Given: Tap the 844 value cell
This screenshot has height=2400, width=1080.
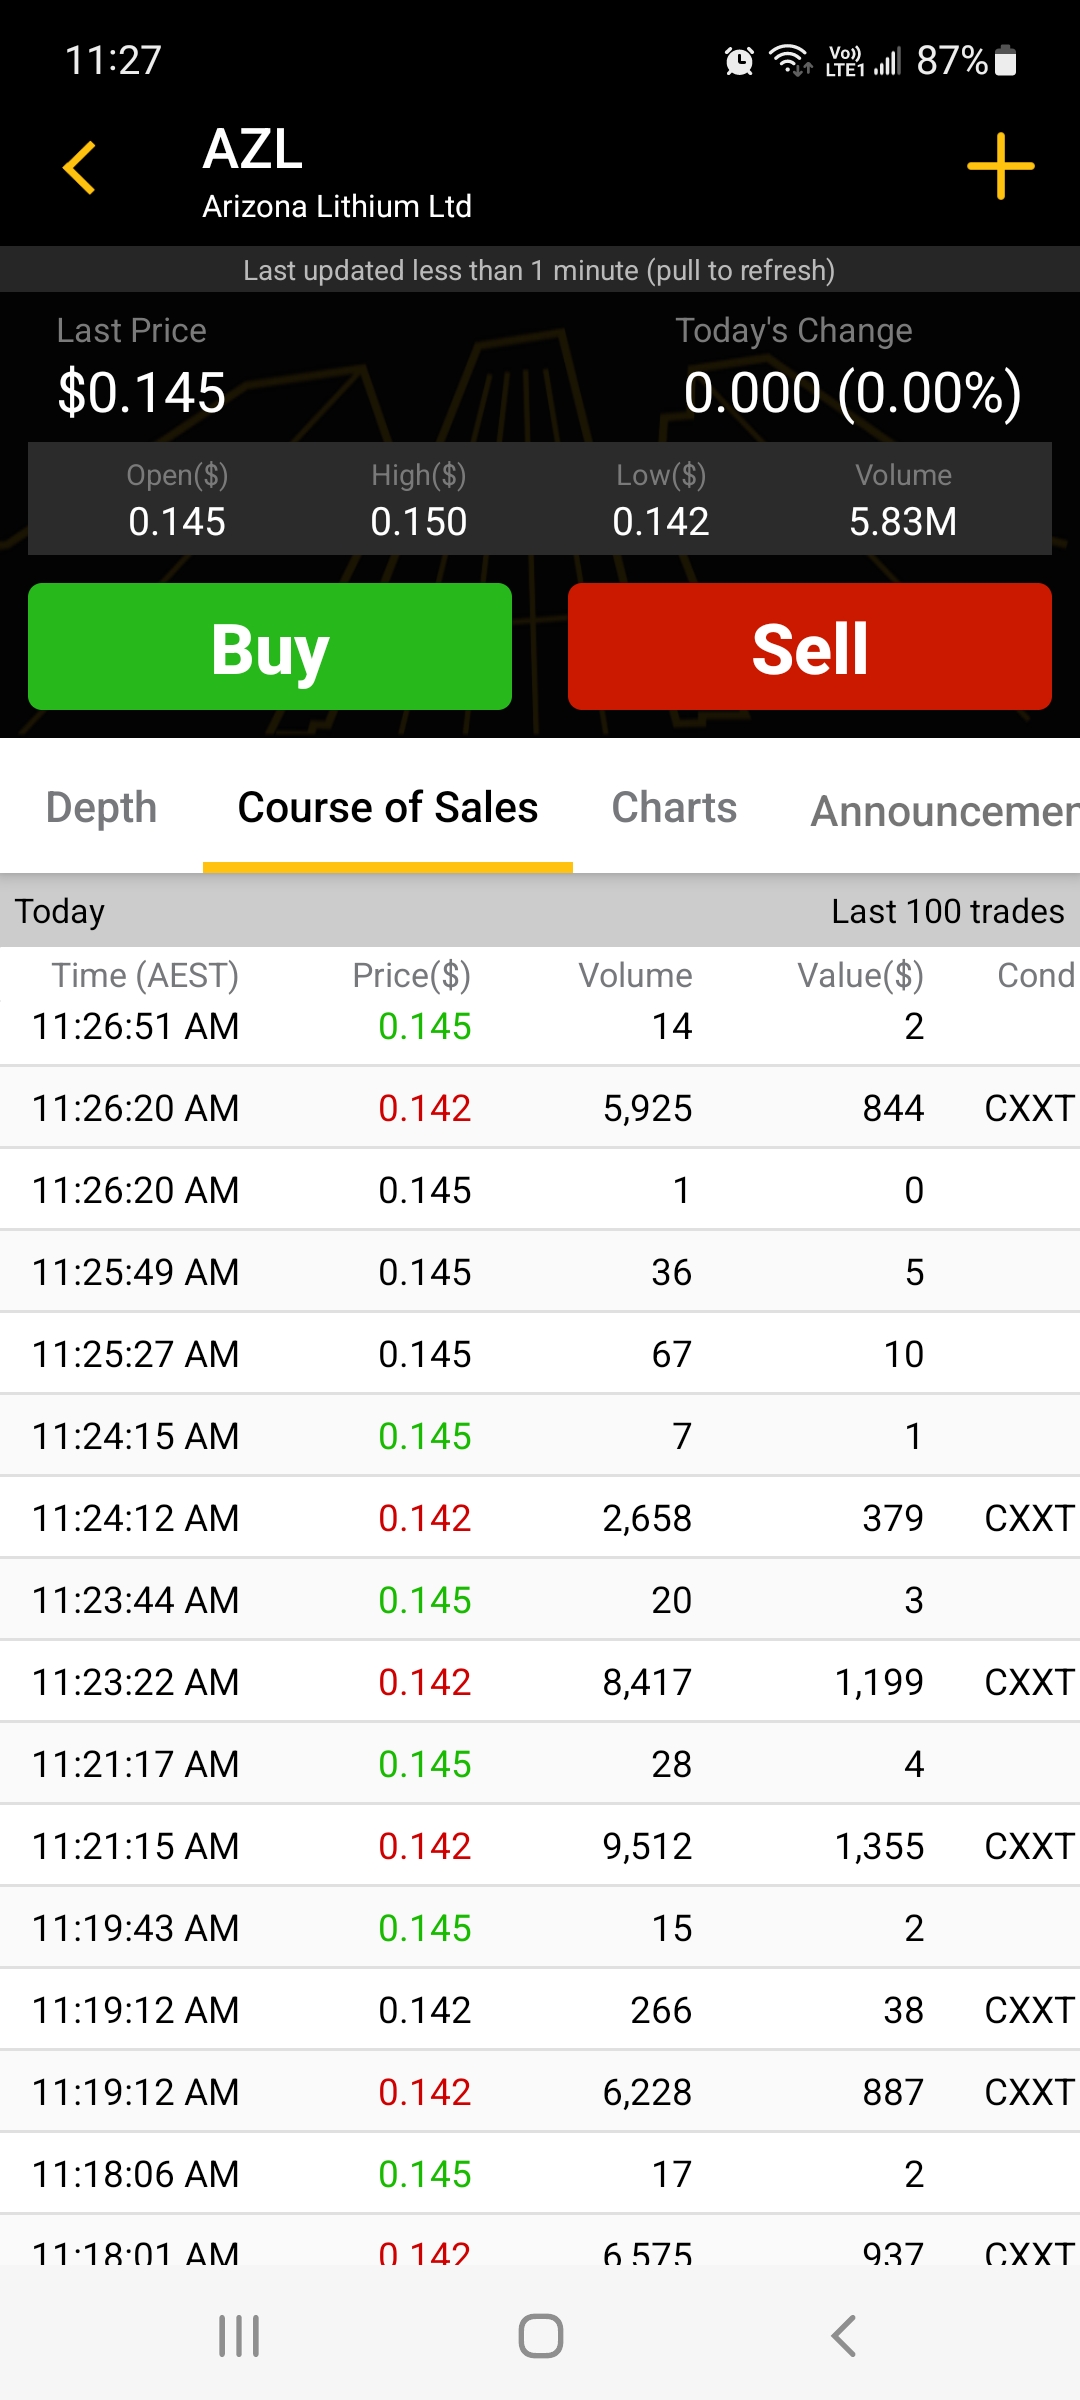Looking at the screenshot, I should [893, 1108].
